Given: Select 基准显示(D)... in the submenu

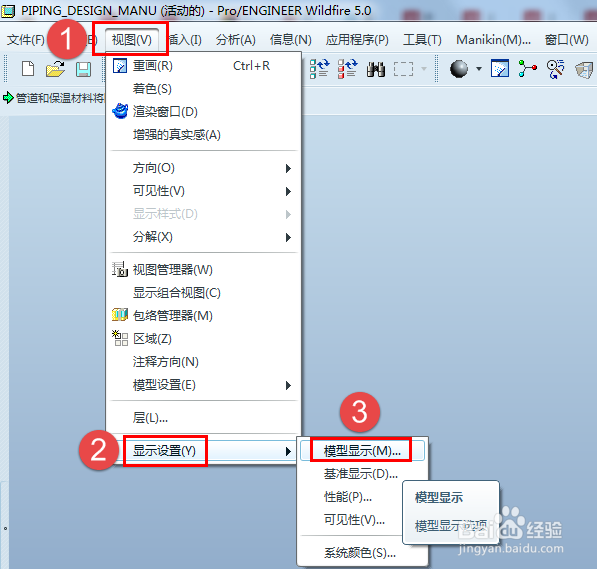Looking at the screenshot, I should coord(362,474).
